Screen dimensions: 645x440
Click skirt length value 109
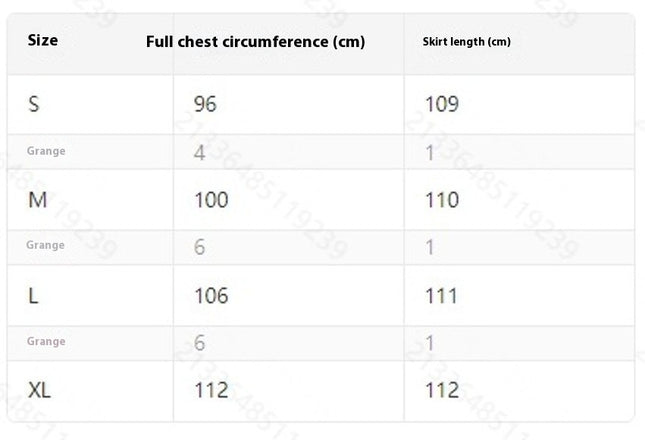442,104
